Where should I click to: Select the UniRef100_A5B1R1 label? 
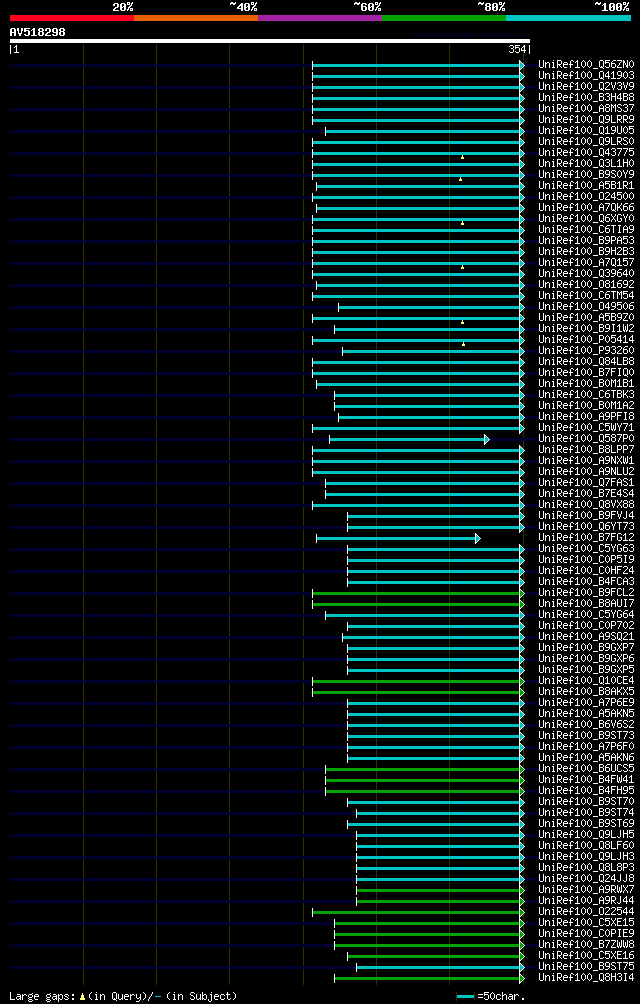[586, 185]
